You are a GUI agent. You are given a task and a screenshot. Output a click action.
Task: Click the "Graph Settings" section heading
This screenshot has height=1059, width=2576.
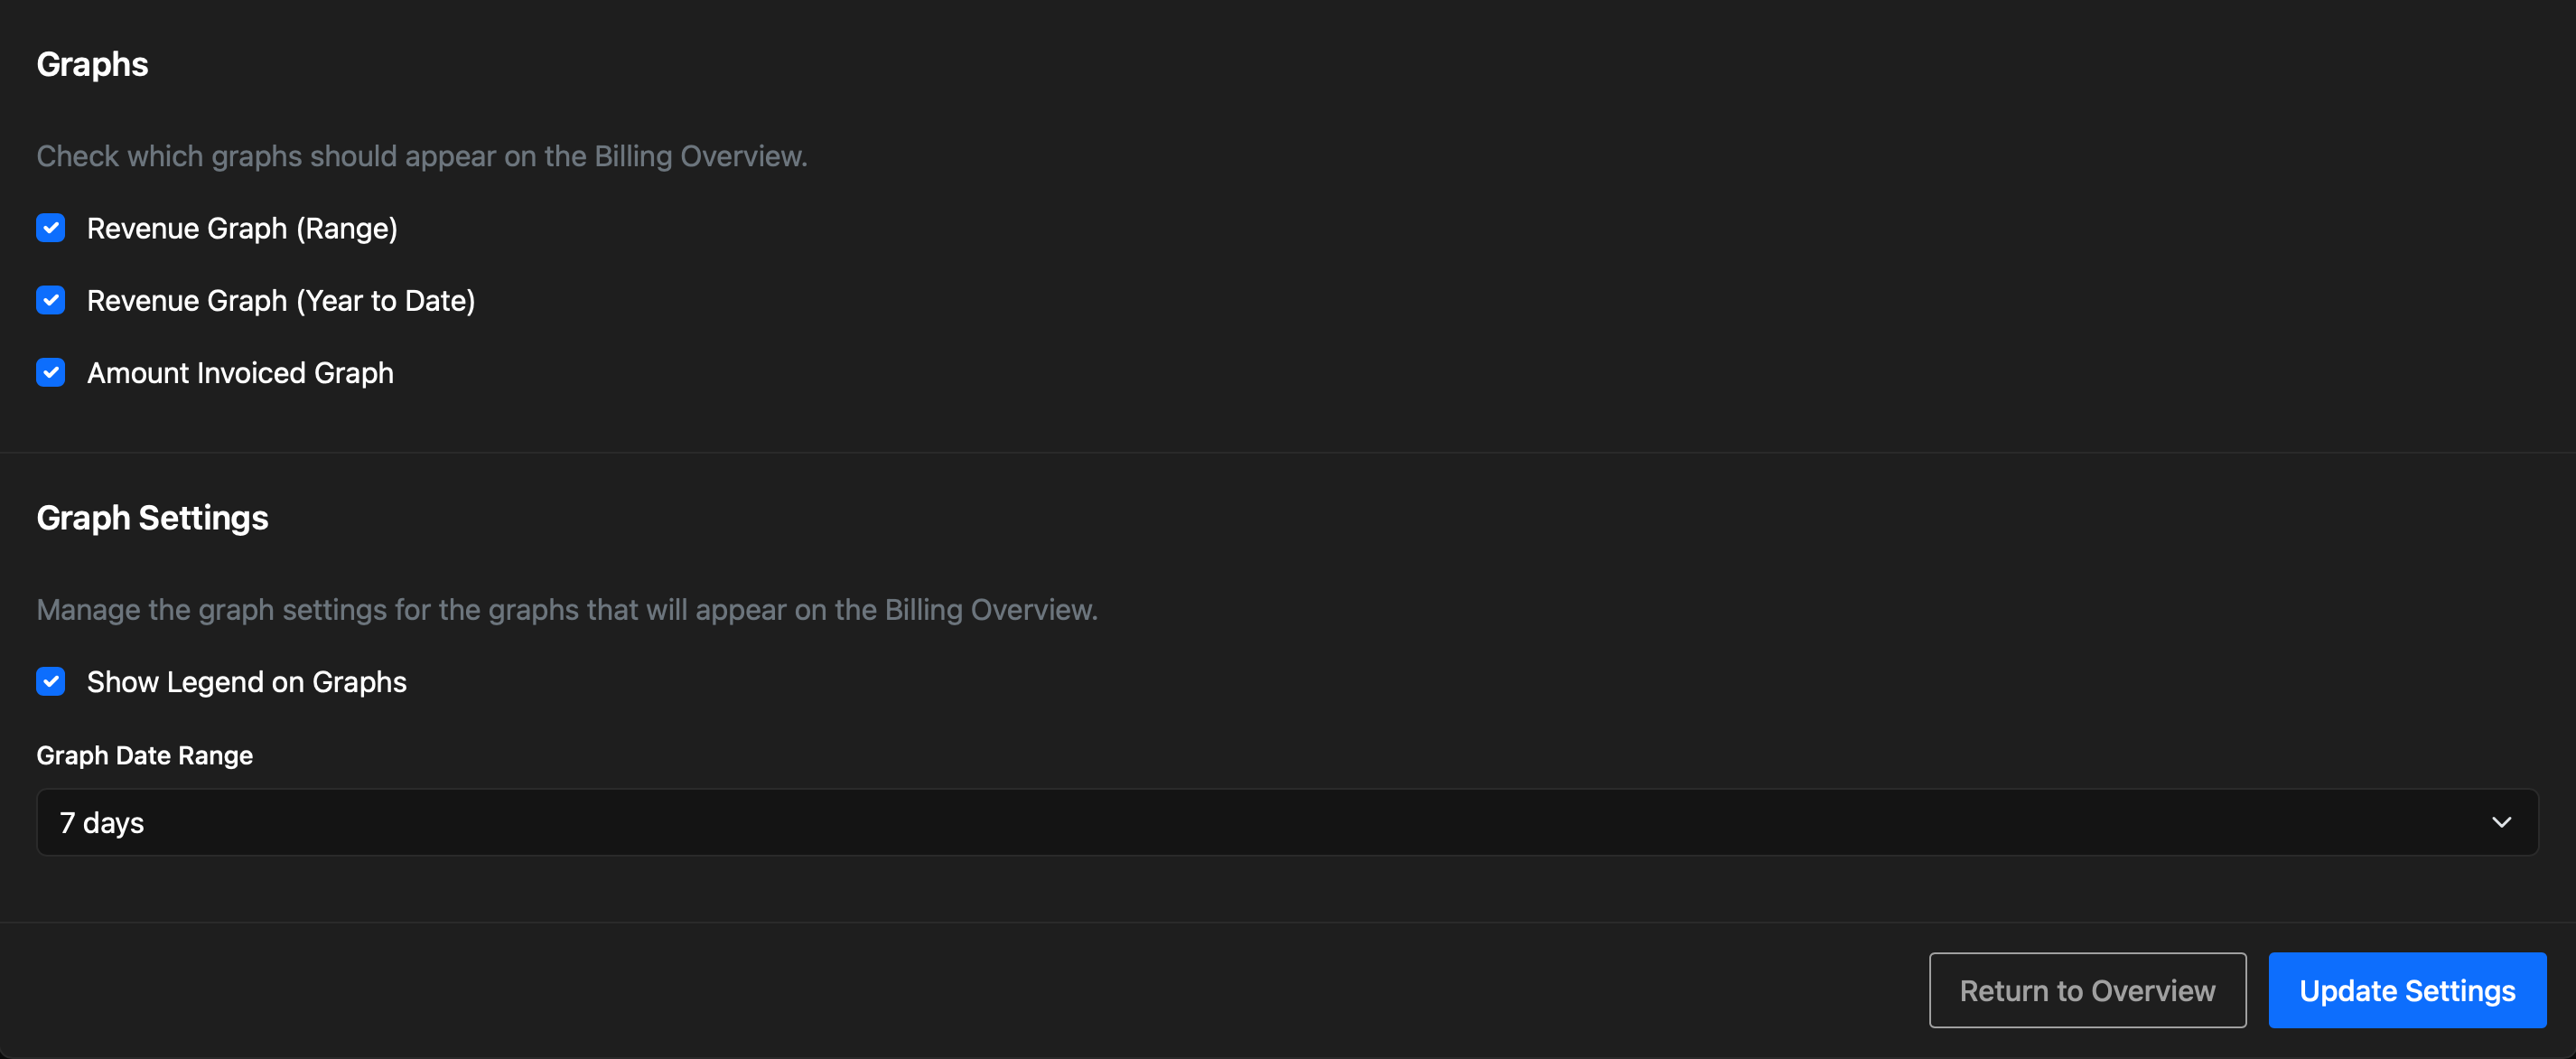[x=152, y=518]
